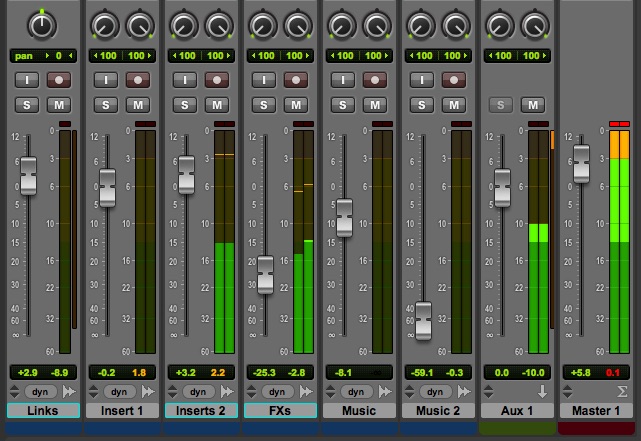Click left pan knob on Music track
Screen dimensions: 641x441
point(342,25)
